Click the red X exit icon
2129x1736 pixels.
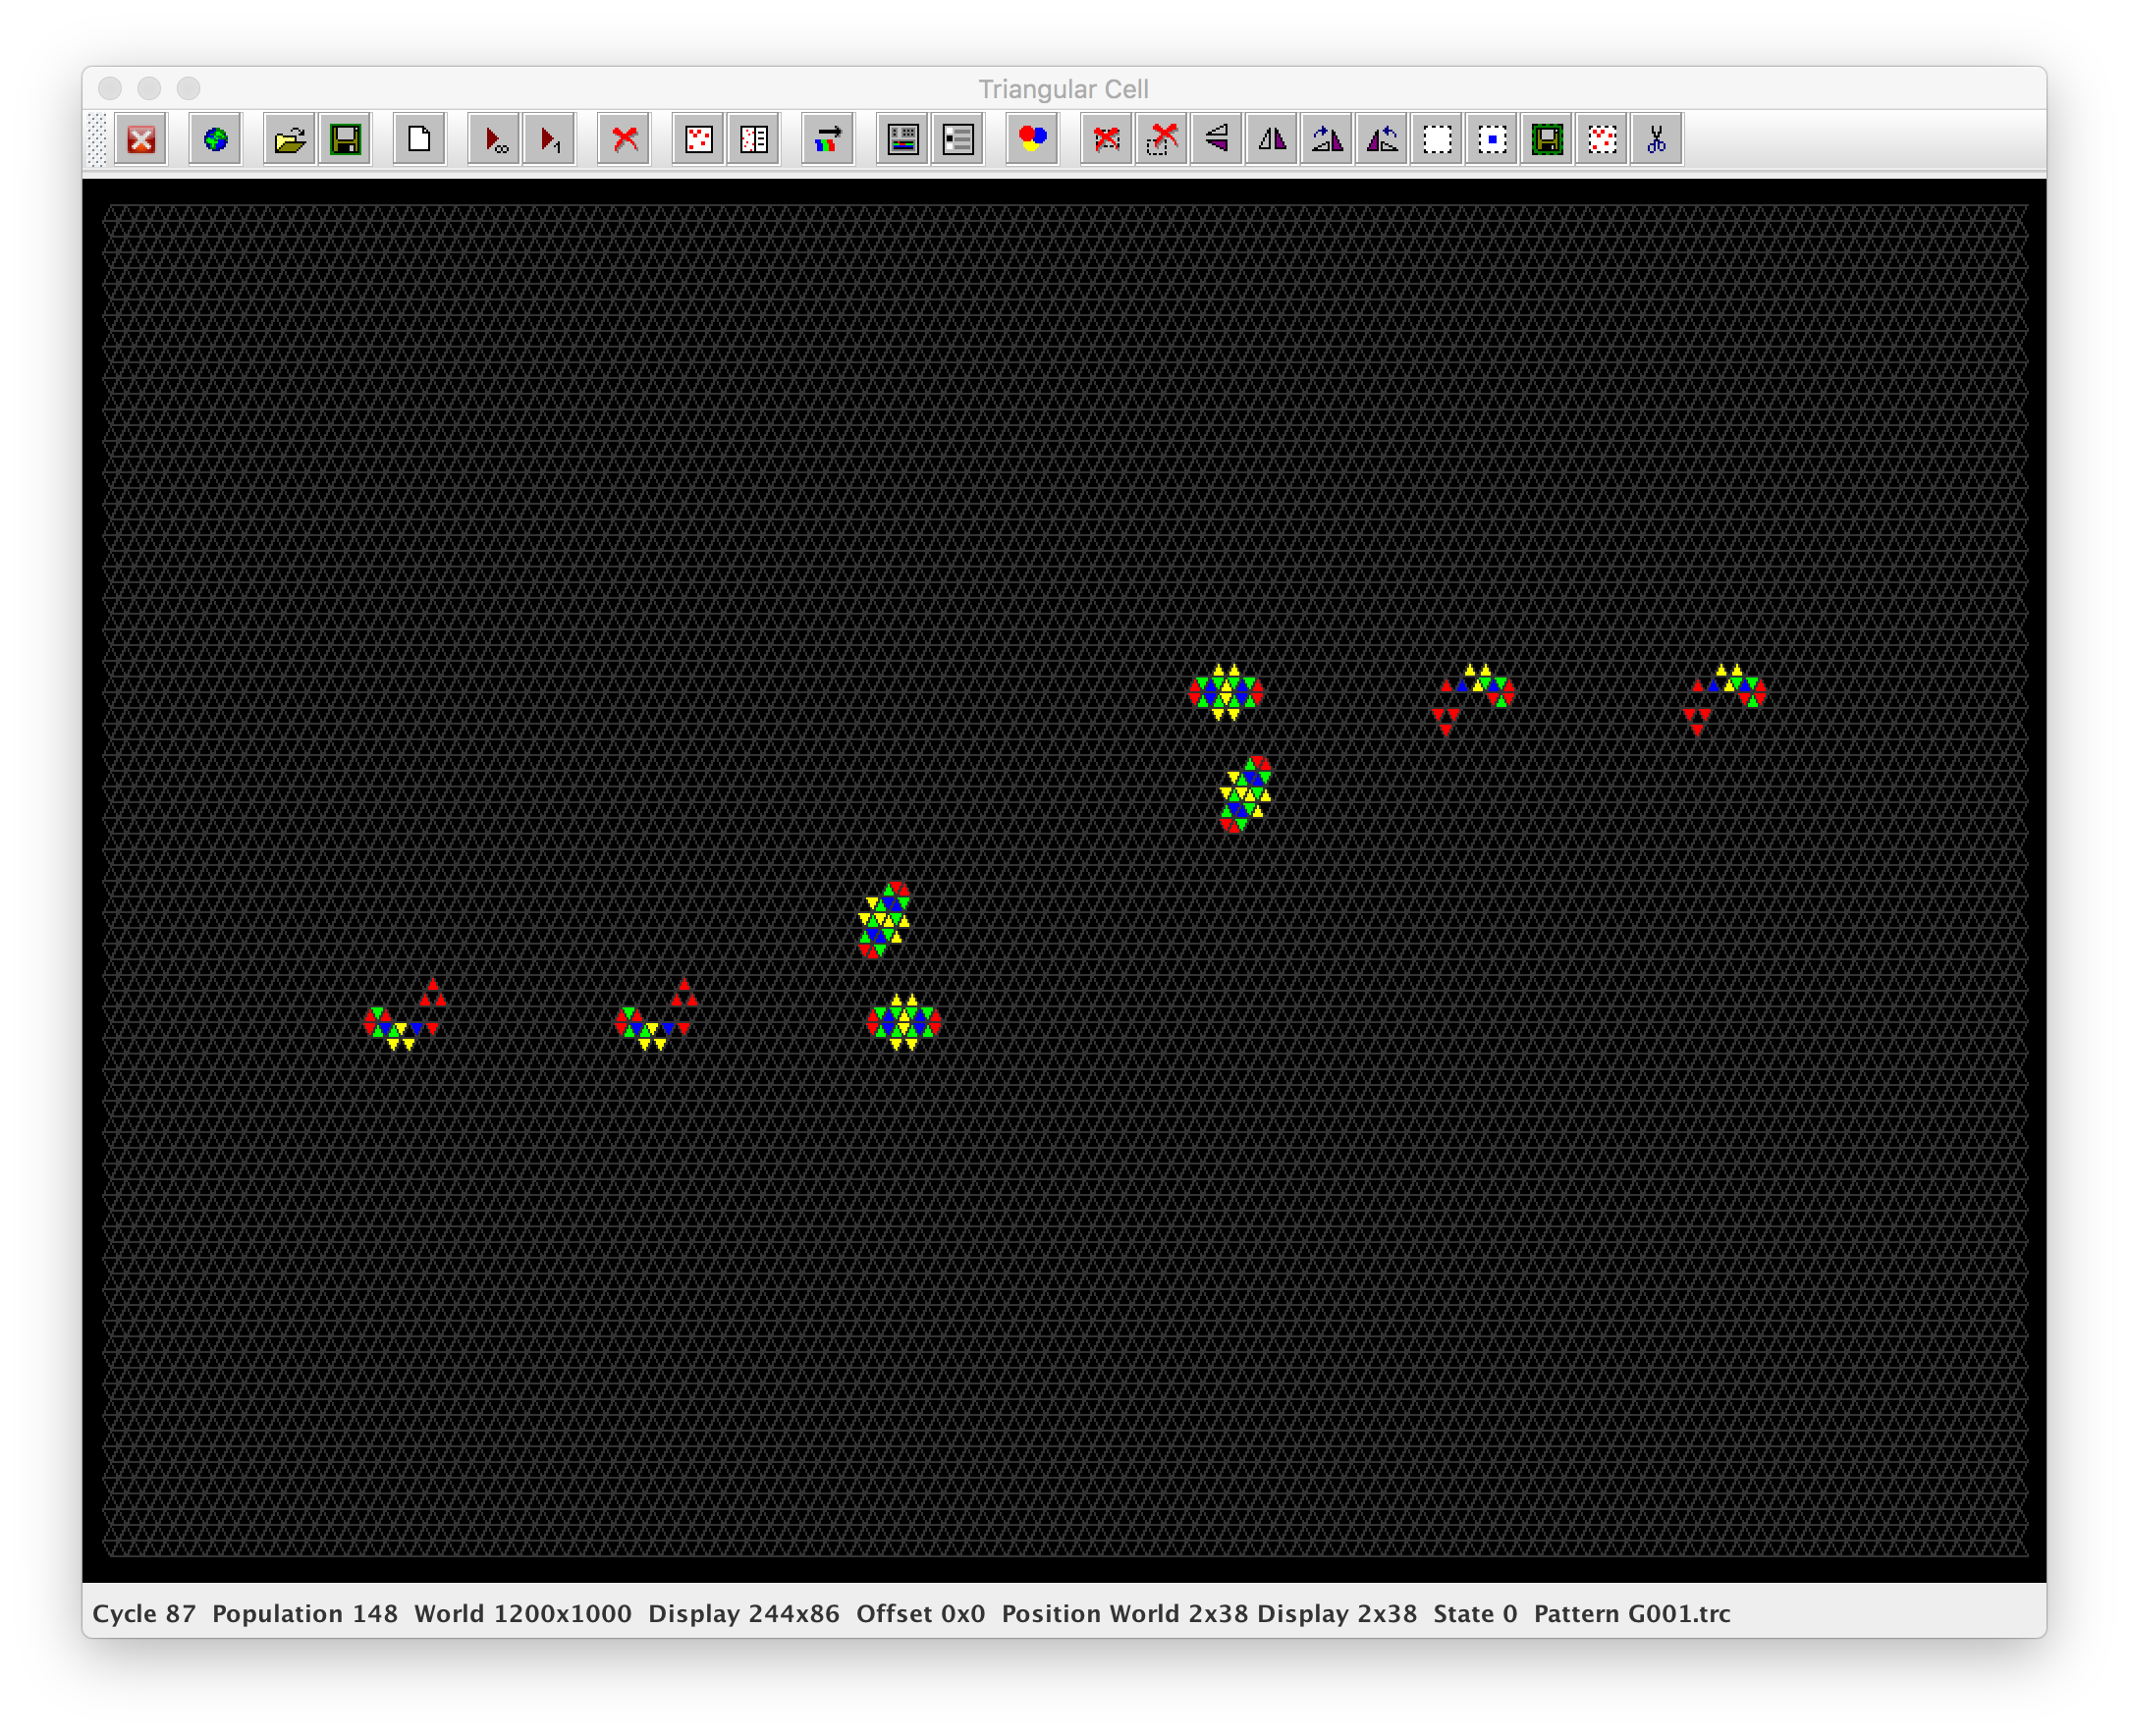pos(141,139)
